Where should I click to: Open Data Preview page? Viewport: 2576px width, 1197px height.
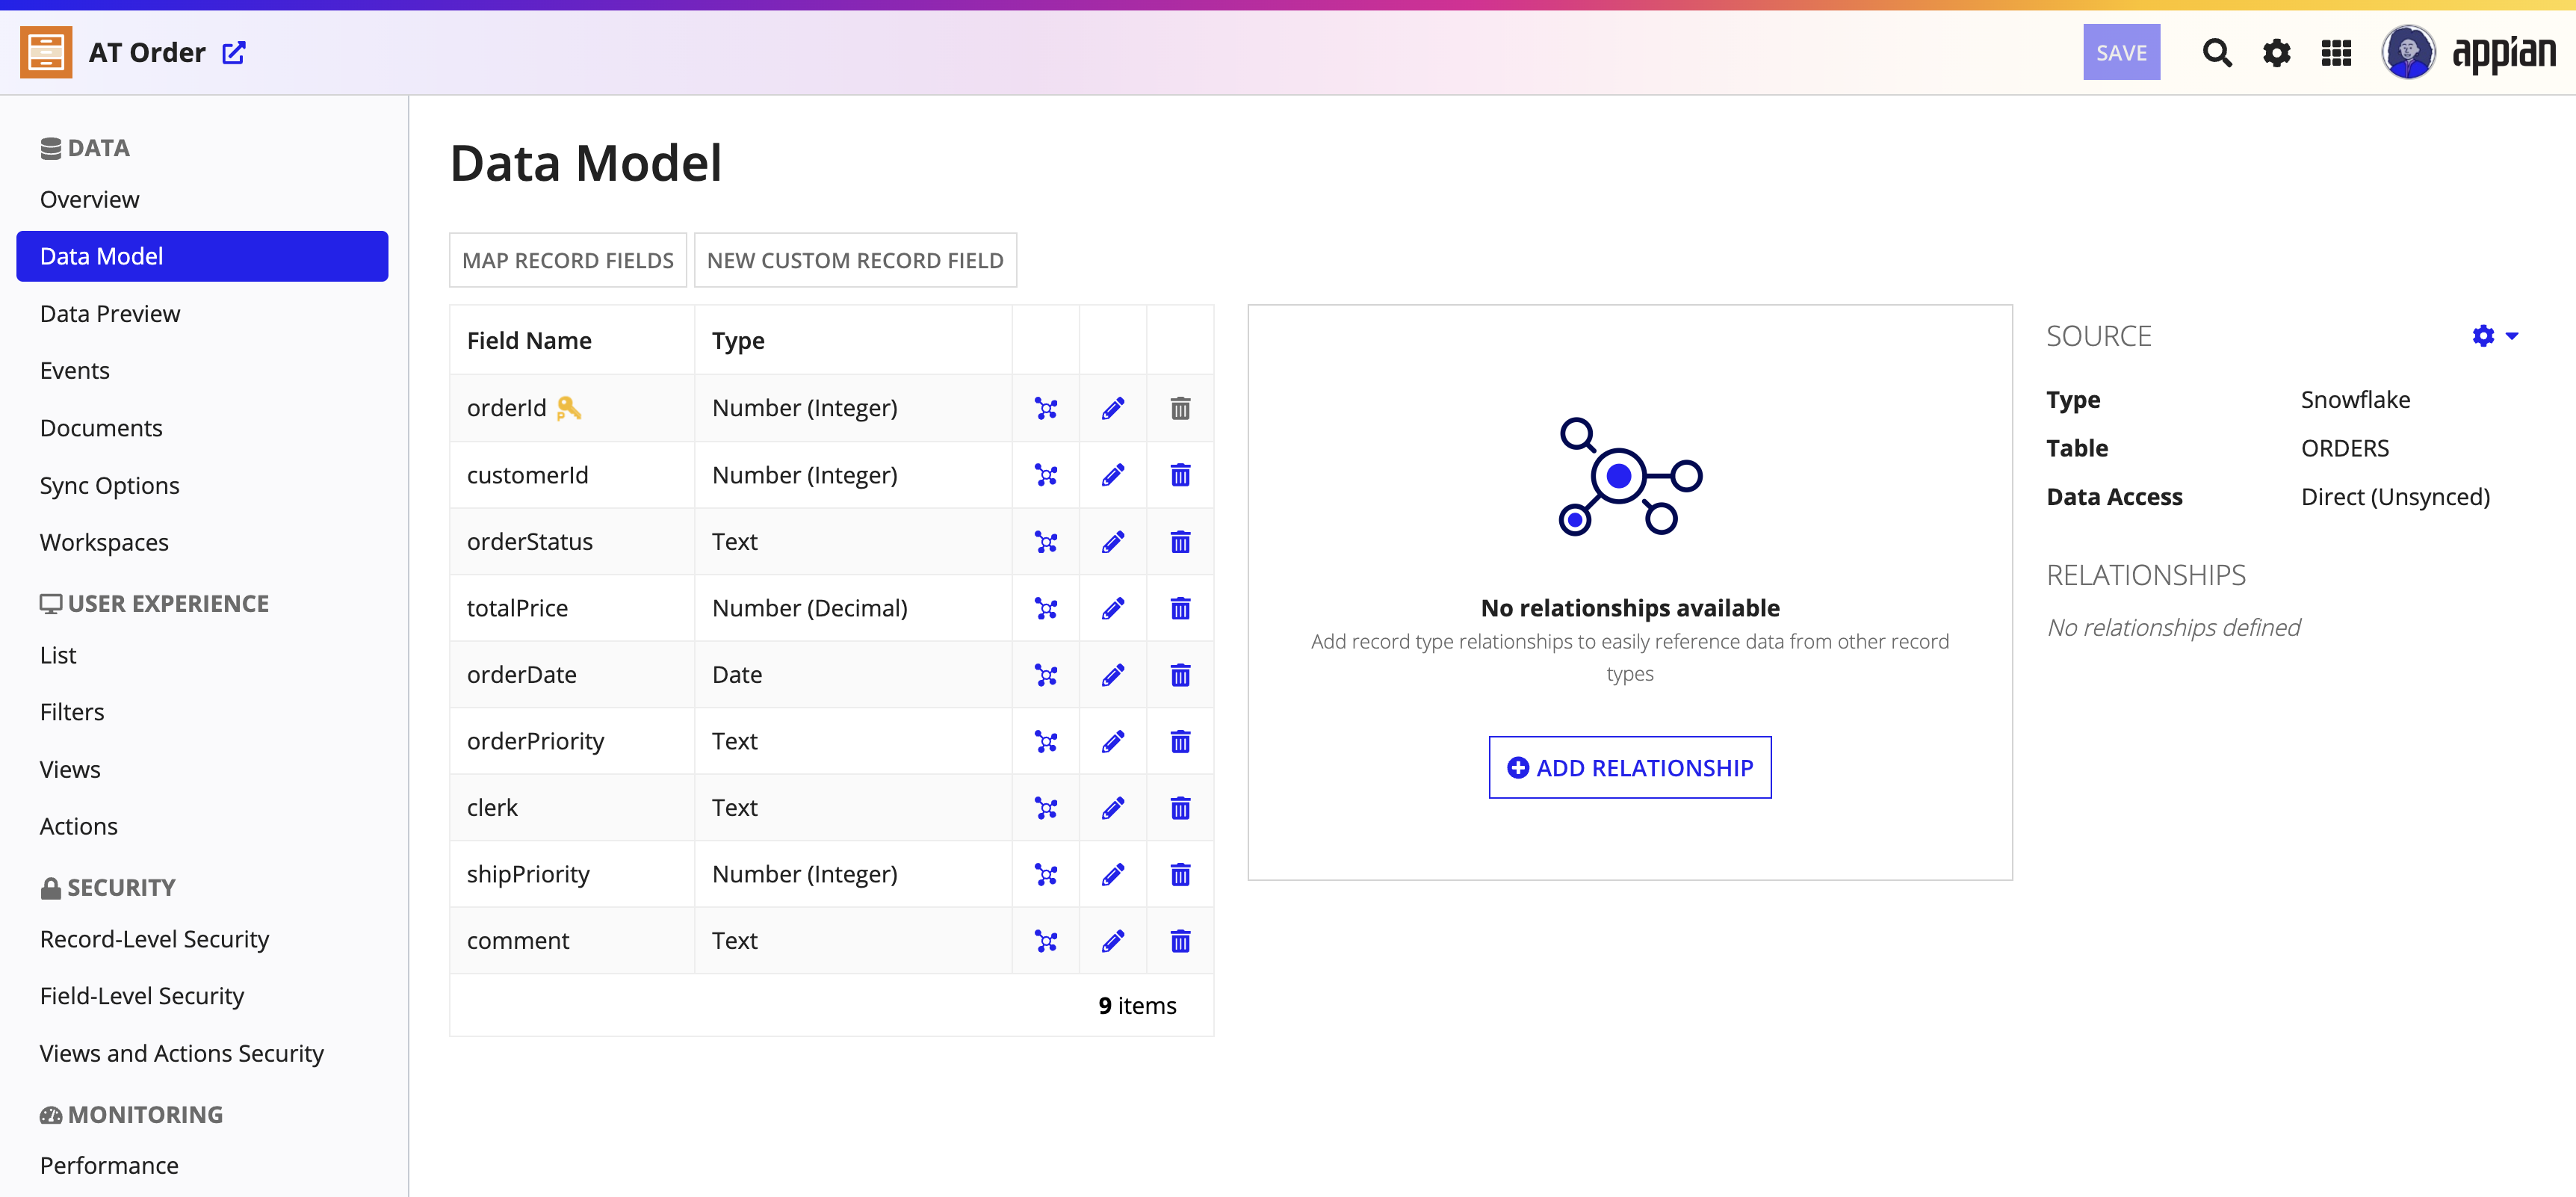coord(110,313)
